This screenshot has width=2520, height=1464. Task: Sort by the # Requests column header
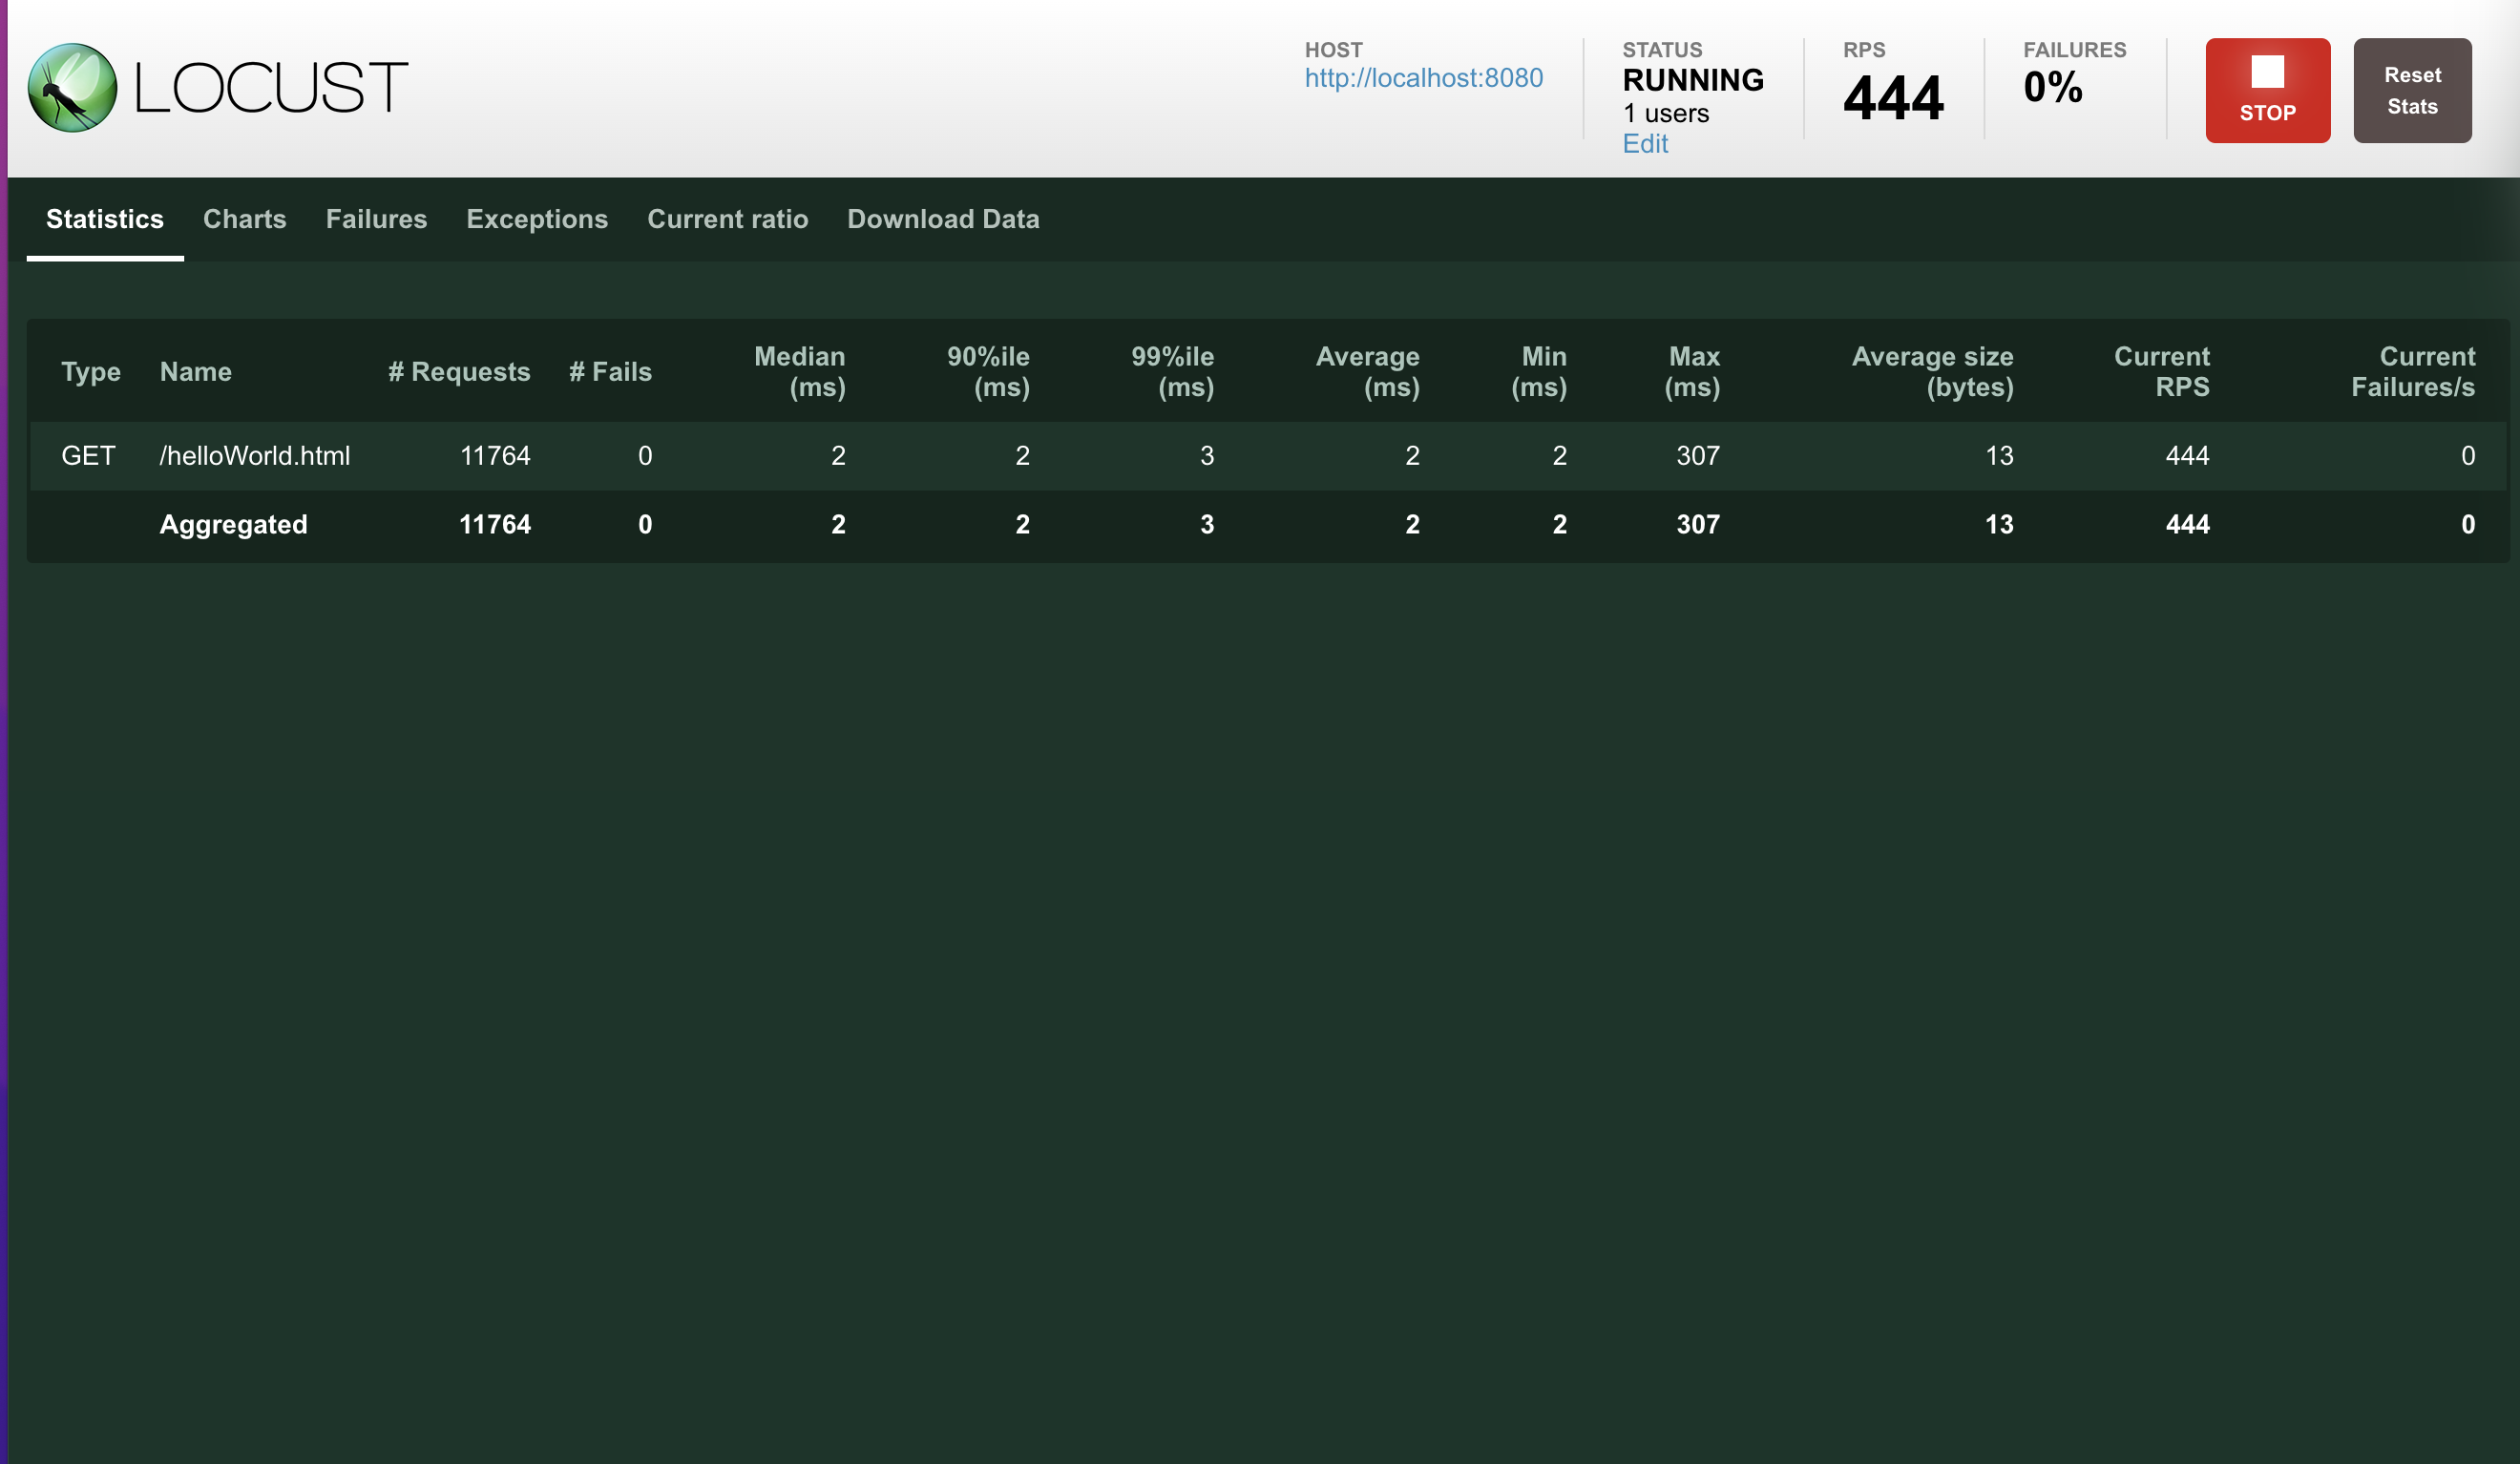pyautogui.click(x=459, y=372)
